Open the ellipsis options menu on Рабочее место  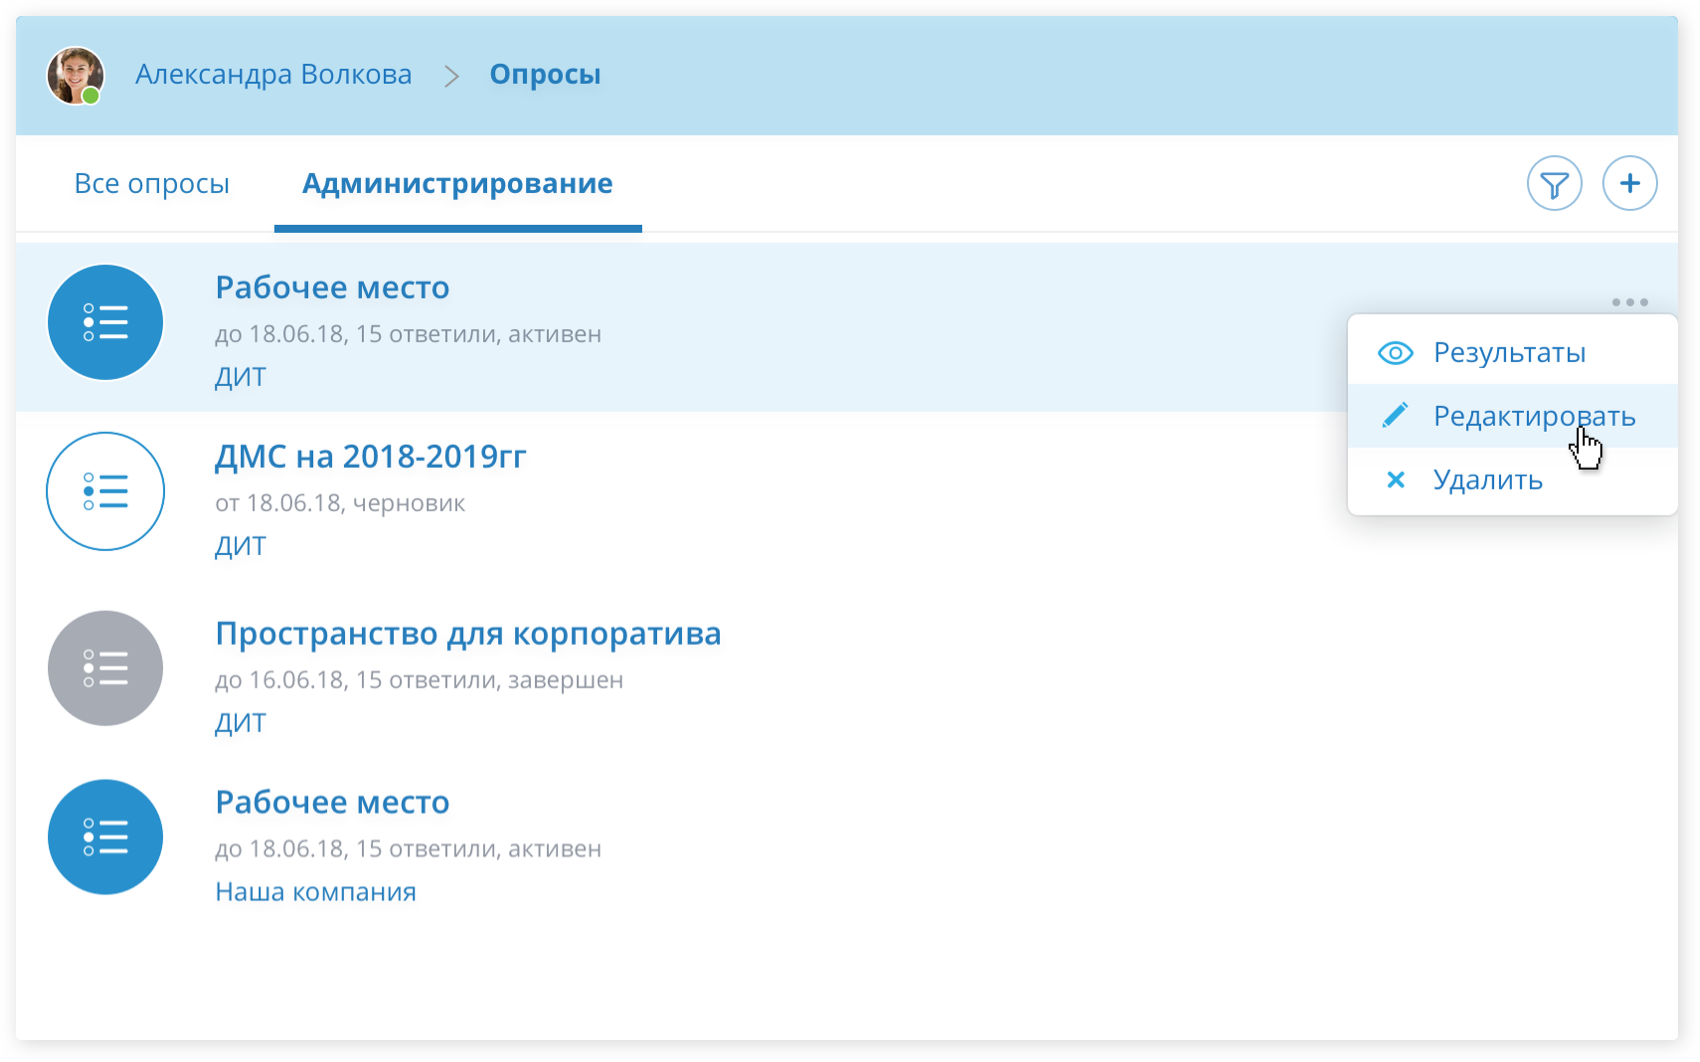pos(1630,302)
